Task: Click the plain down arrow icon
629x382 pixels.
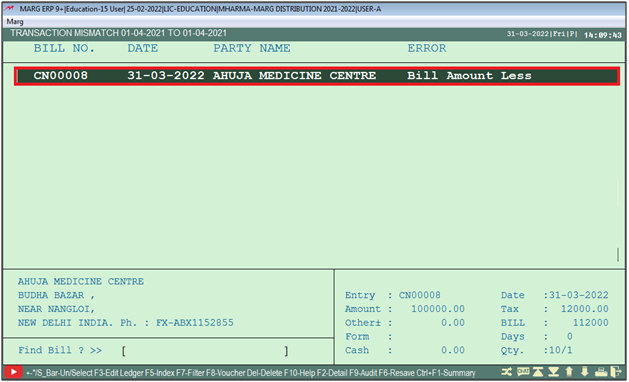Action: (584, 372)
